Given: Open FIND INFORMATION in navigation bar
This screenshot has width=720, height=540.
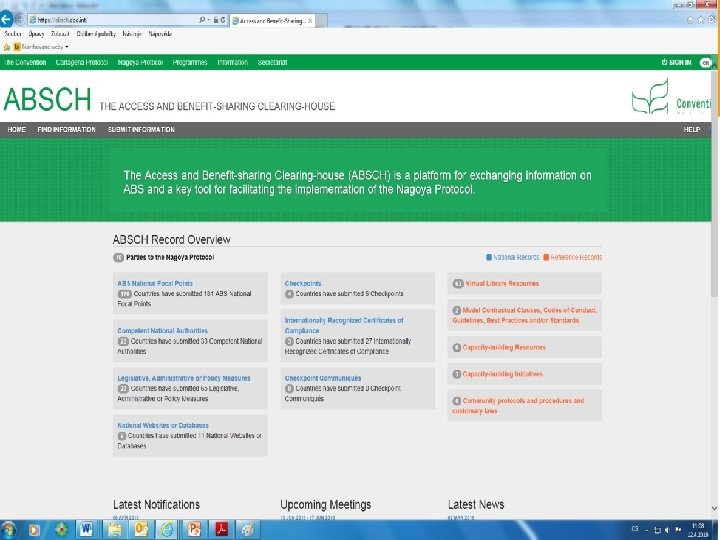Looking at the screenshot, I should coord(67,130).
